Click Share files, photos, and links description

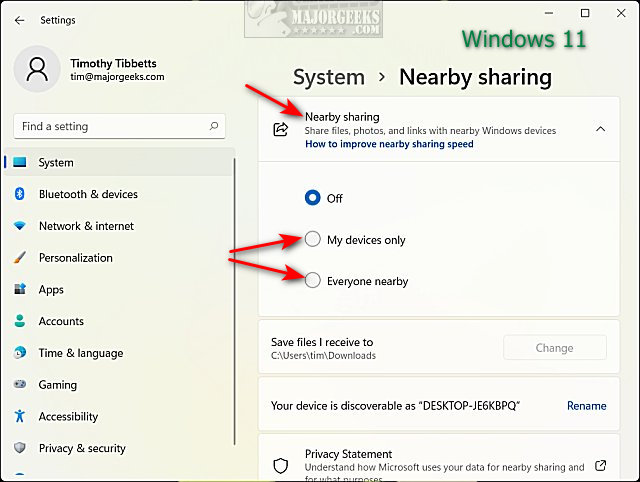coord(430,131)
